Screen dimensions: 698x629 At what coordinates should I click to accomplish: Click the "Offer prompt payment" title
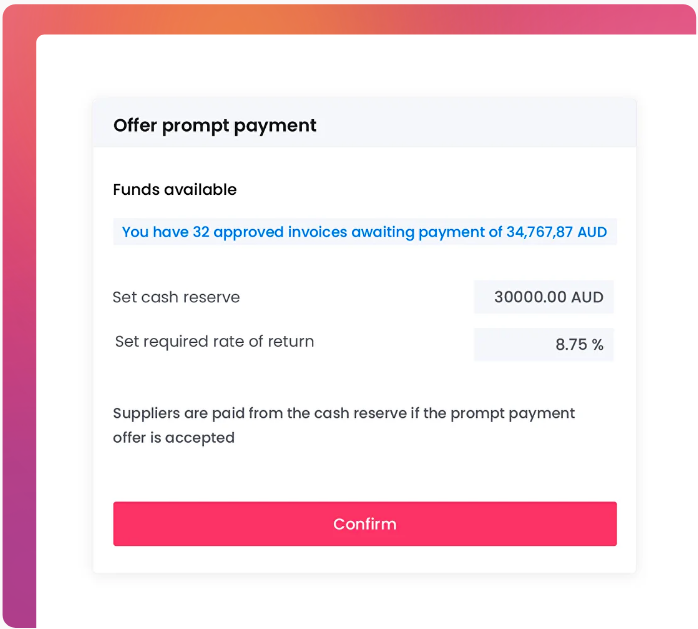click(215, 126)
